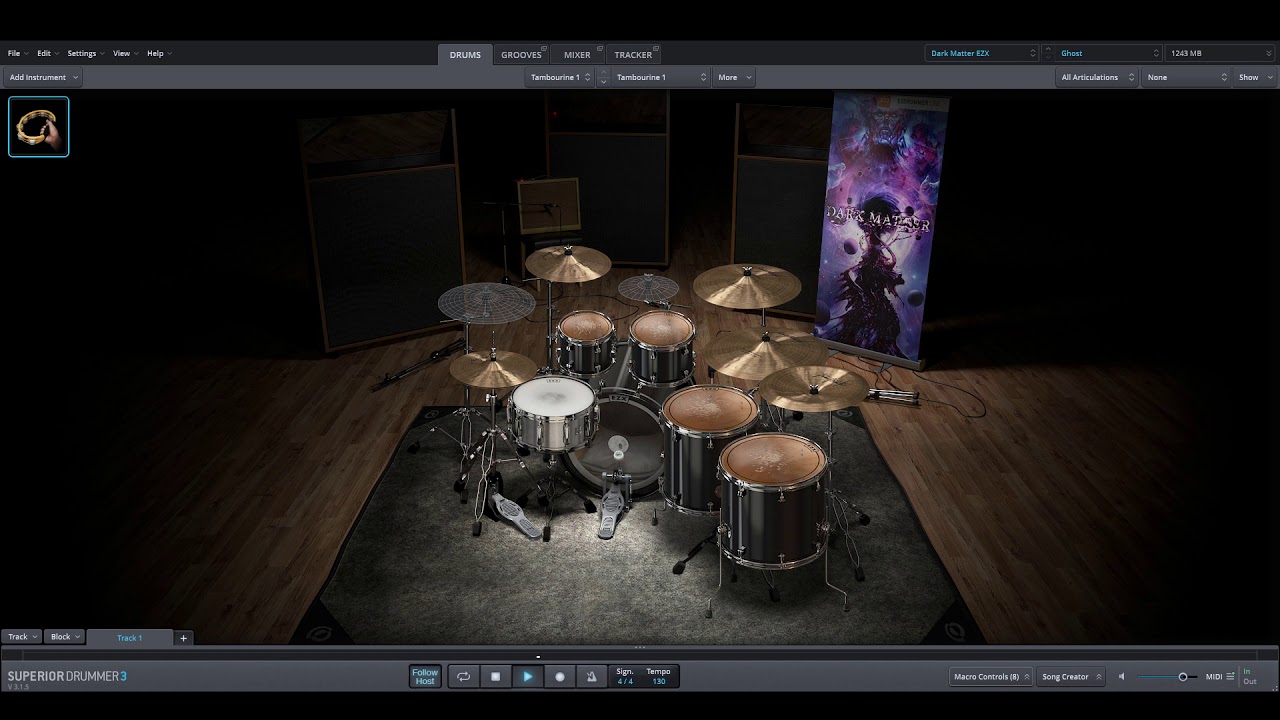Click the stop button in transport
The width and height of the screenshot is (1280, 720).
(x=495, y=677)
